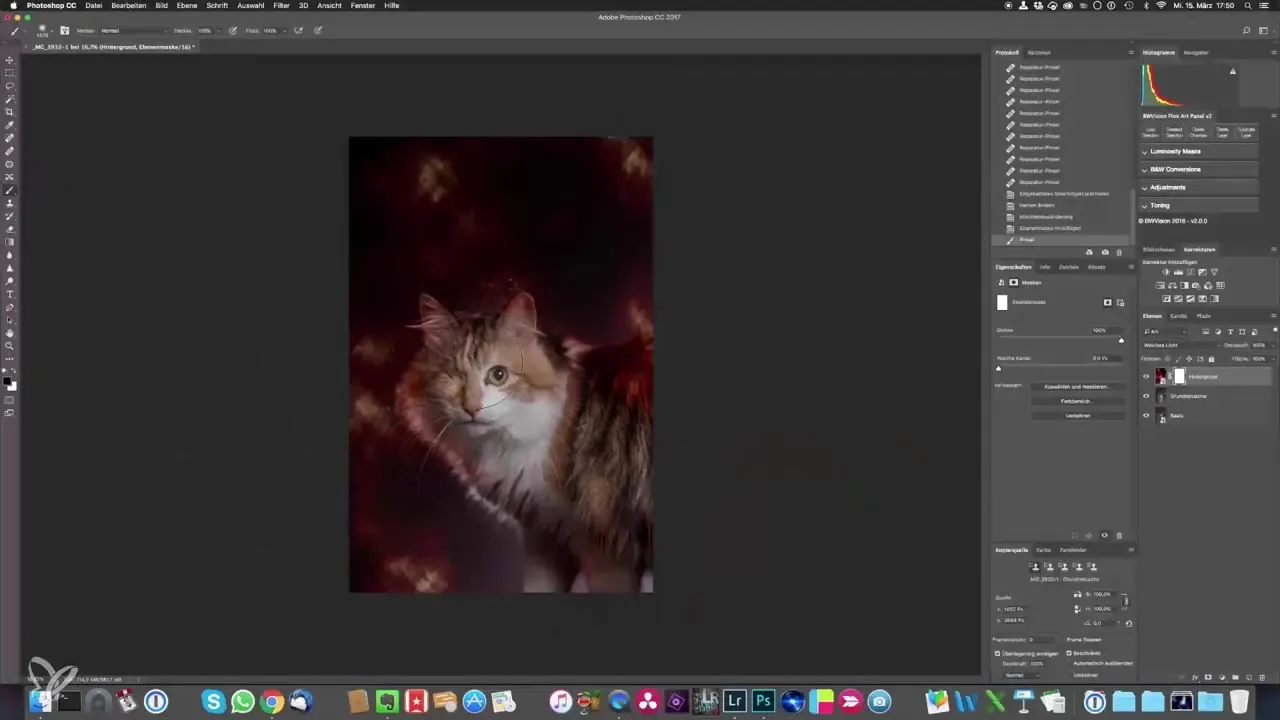1280x720 pixels.
Task: Select the Eraser tool
Action: click(10, 229)
